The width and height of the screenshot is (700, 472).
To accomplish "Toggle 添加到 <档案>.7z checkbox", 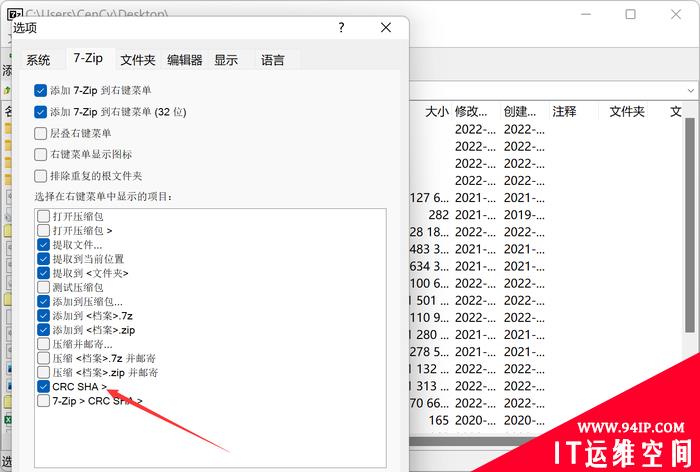I will (43, 316).
